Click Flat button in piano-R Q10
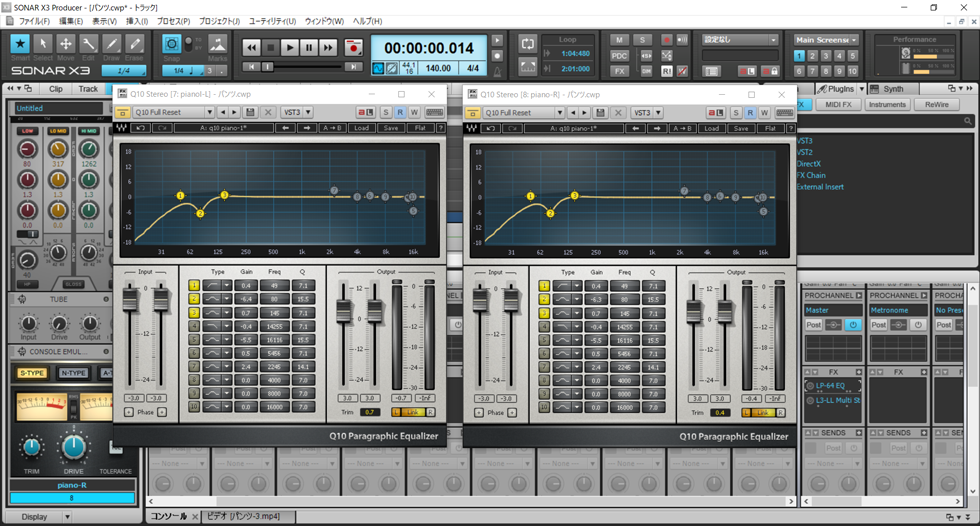Screen dimensions: 980x526 770,128
